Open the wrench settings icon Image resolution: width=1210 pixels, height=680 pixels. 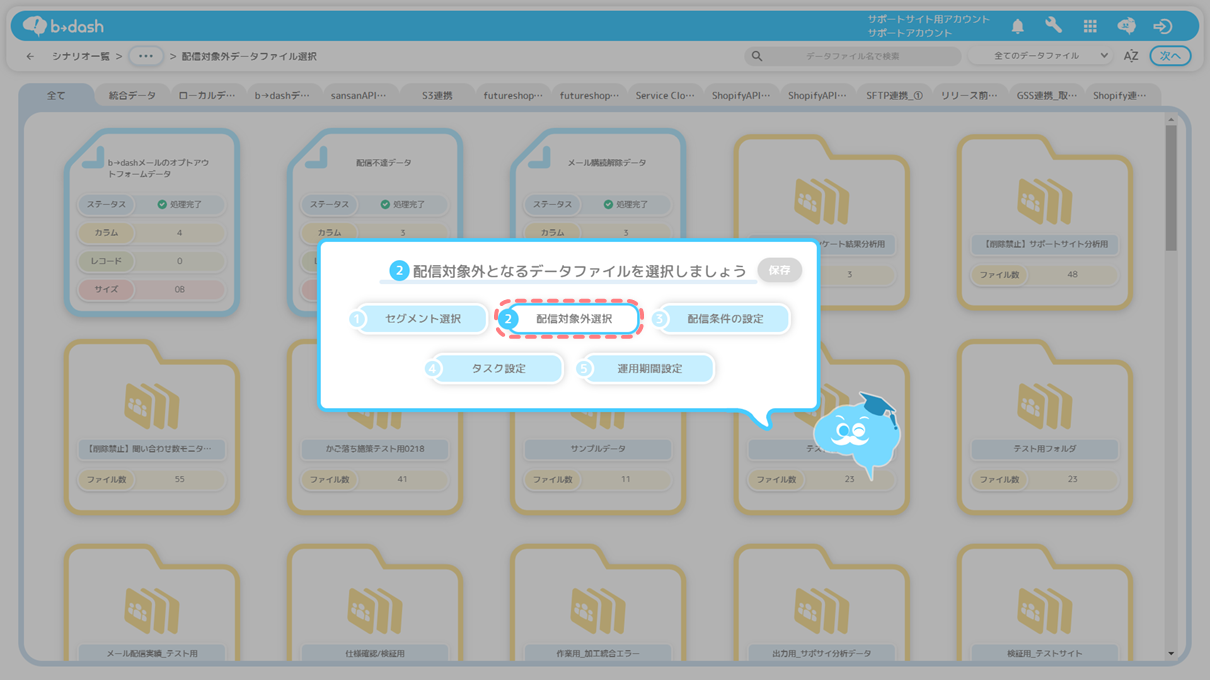1053,26
